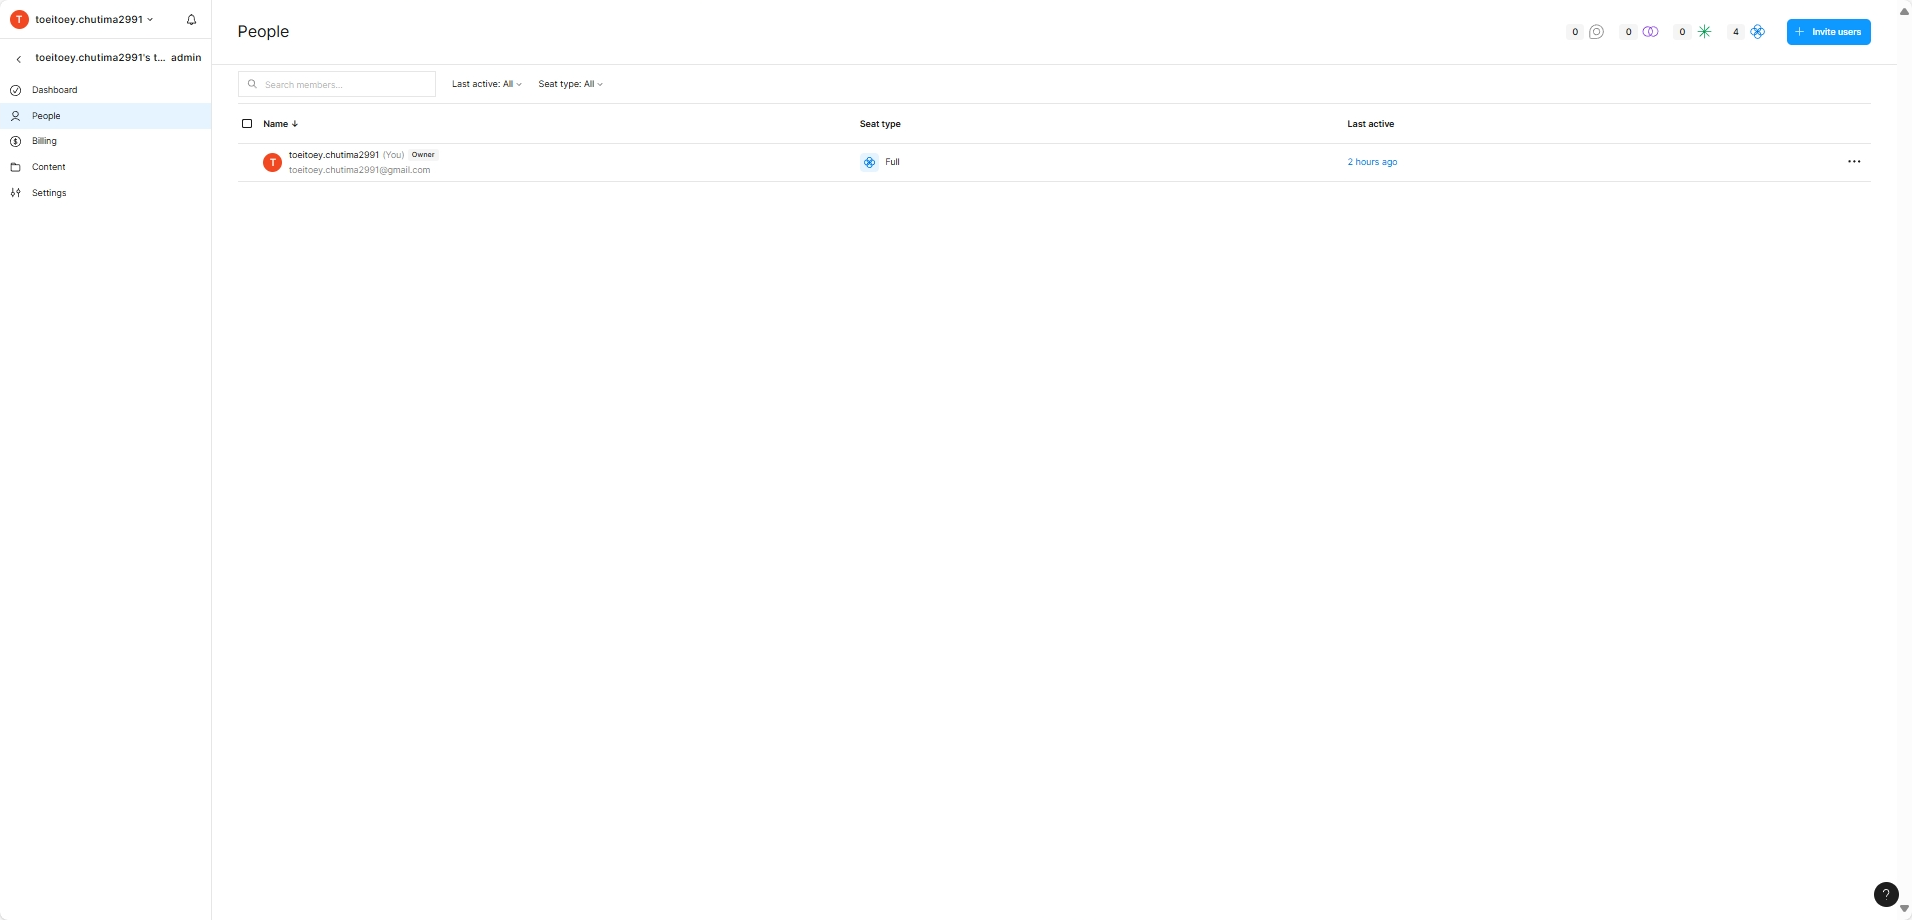Click the Dashboard gauge icon

[x=16, y=90]
